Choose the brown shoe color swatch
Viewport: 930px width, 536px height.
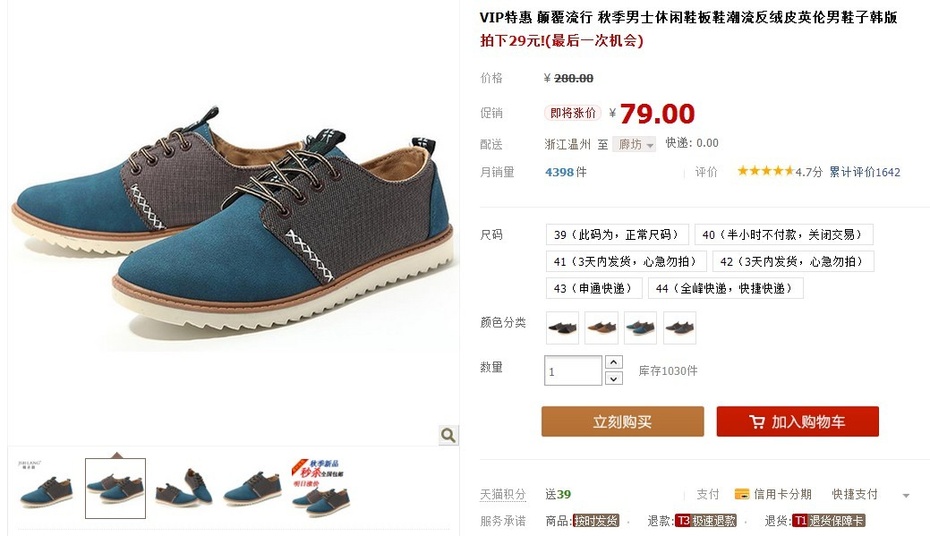click(601, 328)
